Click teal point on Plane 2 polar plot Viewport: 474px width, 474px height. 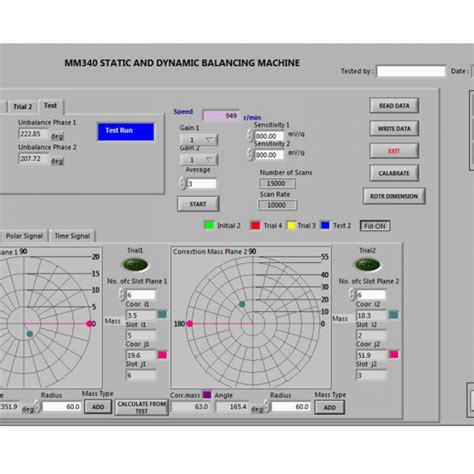(242, 304)
